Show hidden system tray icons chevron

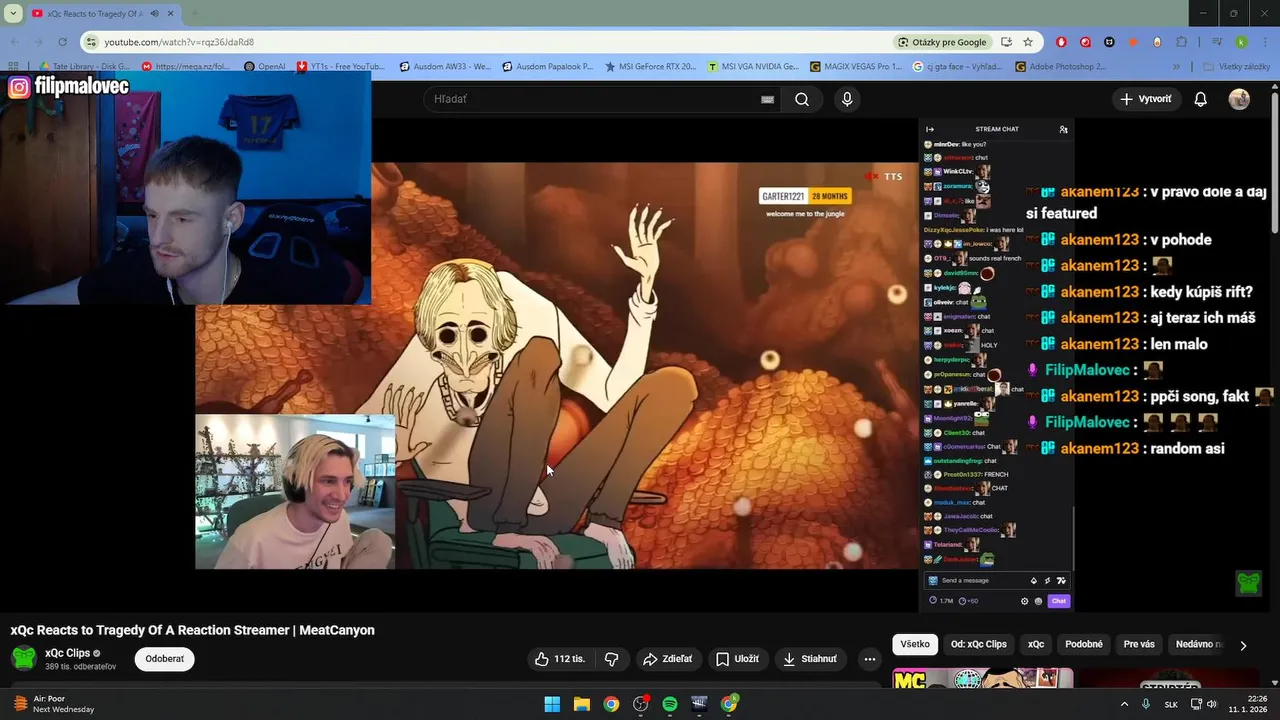pos(1124,704)
